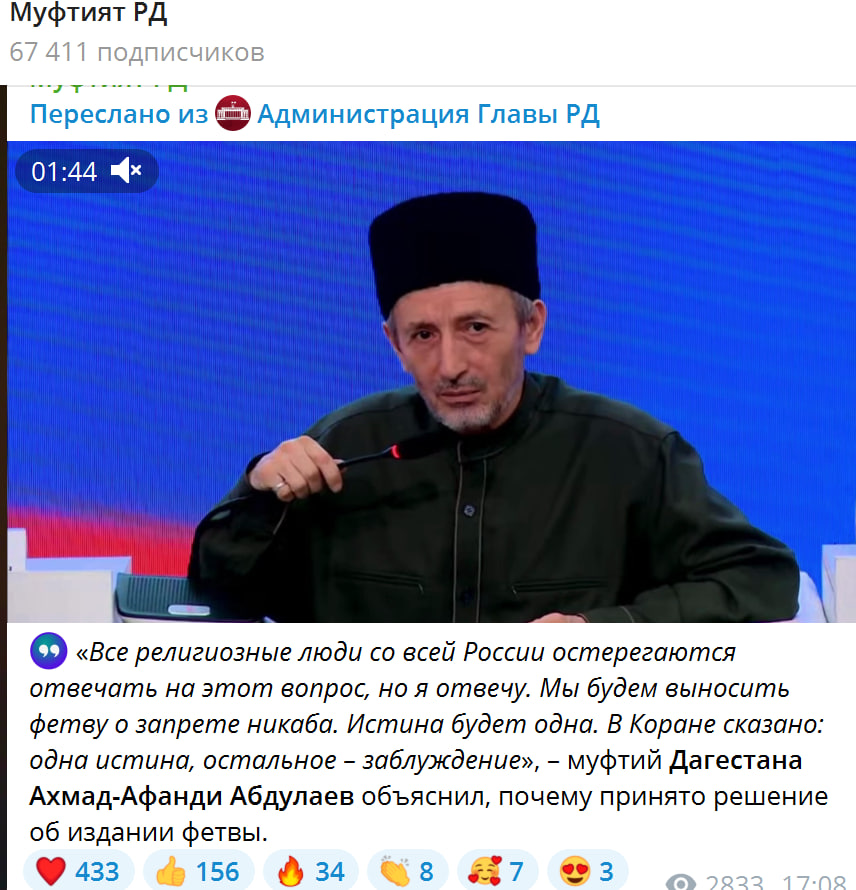Click the Администрация Главы РД channel avatar
856x890 pixels.
[x=233, y=114]
